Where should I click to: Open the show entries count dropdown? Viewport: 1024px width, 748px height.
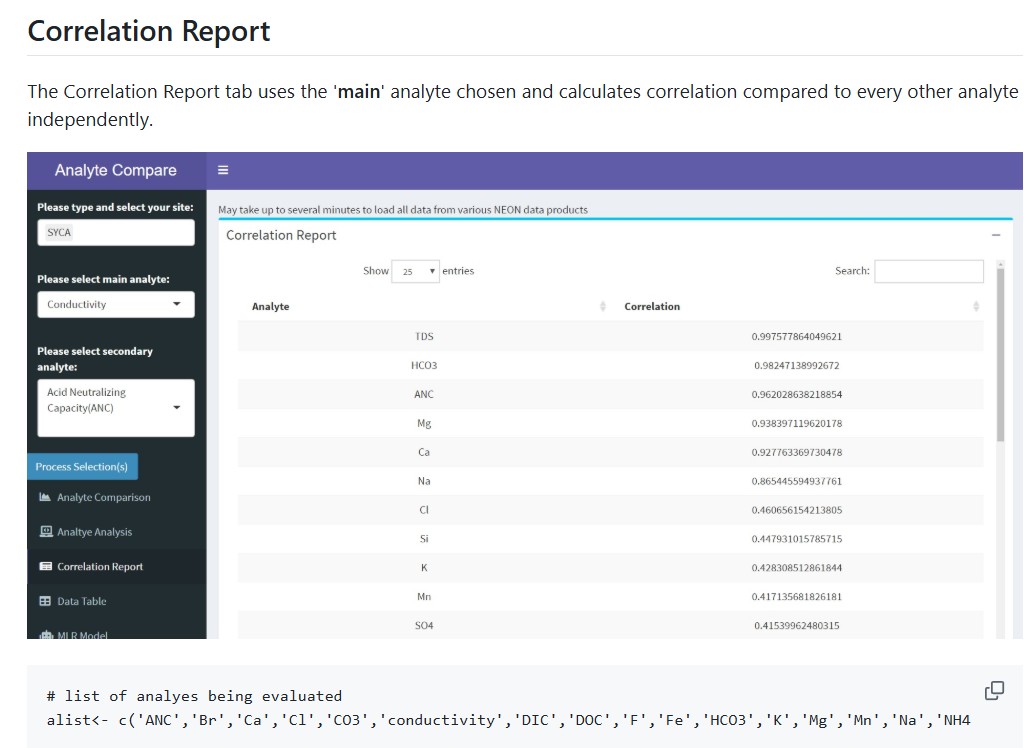(415, 271)
